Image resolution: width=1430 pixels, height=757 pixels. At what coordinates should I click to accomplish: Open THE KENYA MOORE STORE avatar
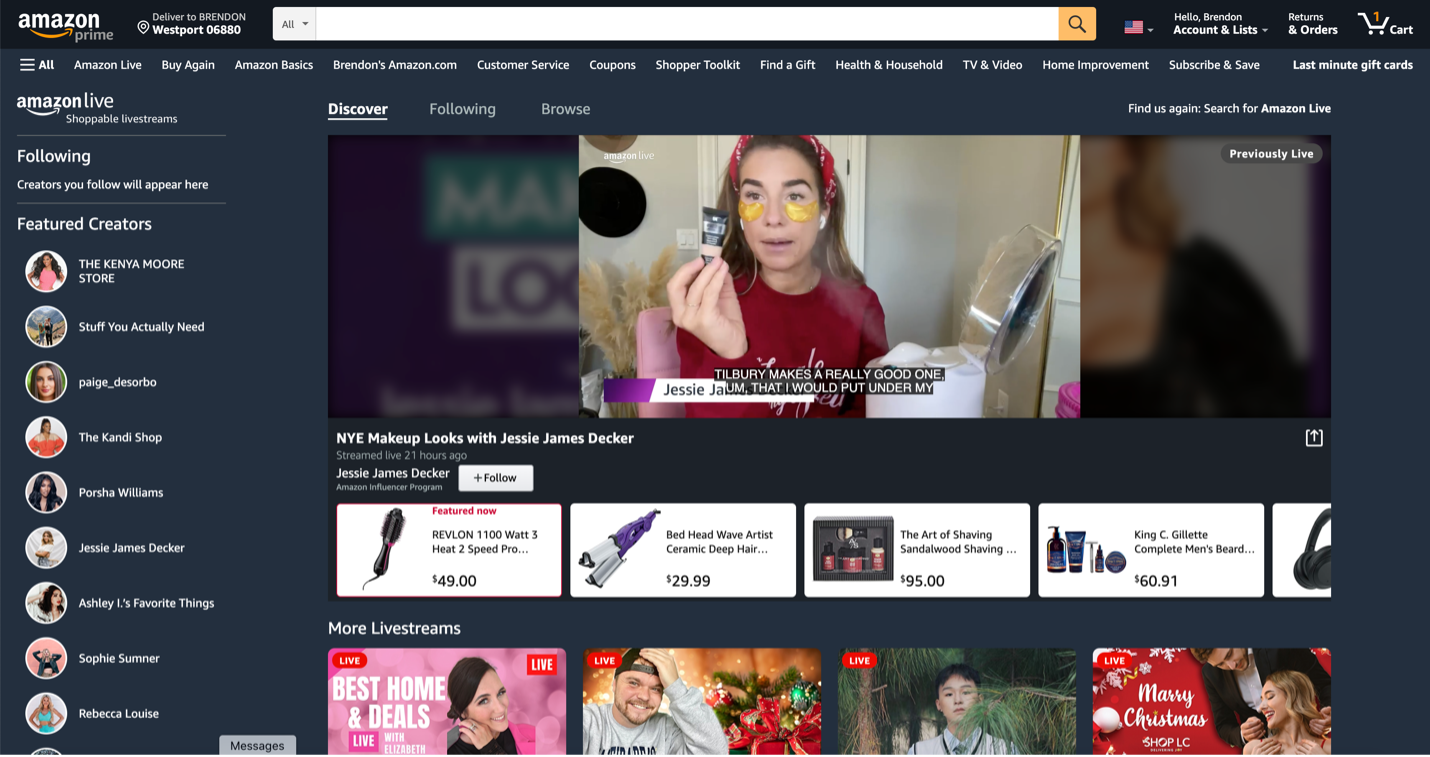click(x=46, y=271)
